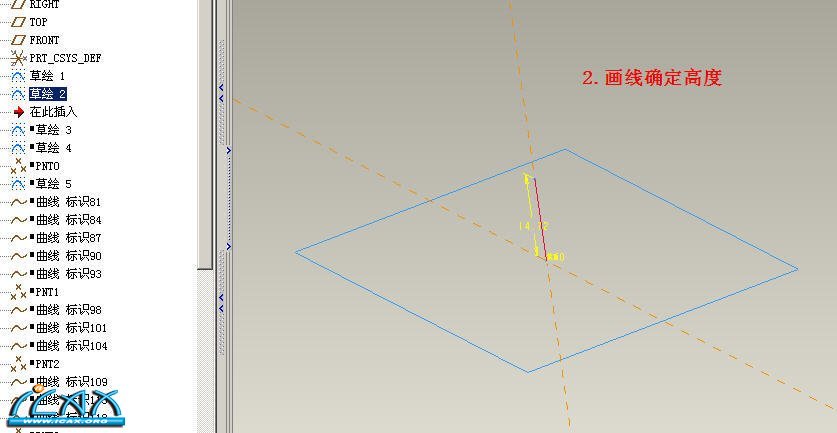Viewport: 837px width, 433px height.
Task: Select 草绘 4 in the model tree
Action: (53, 148)
